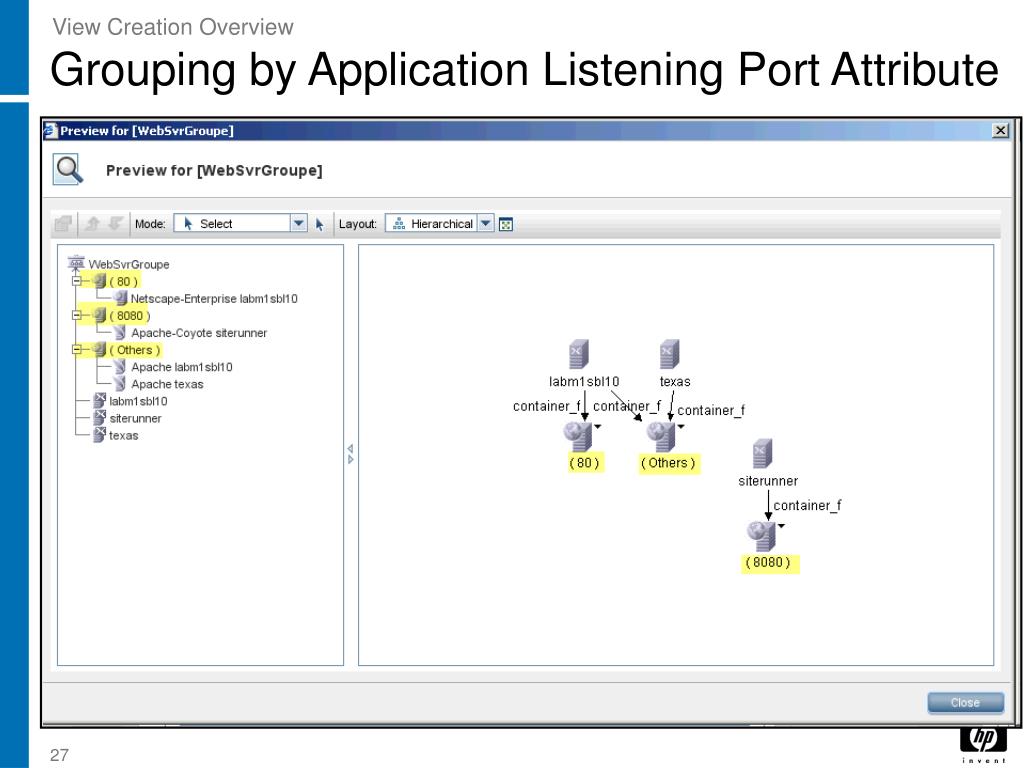This screenshot has height=768, width=1024.
Task: Click the Hierarchical layout combo box
Action: [440, 223]
